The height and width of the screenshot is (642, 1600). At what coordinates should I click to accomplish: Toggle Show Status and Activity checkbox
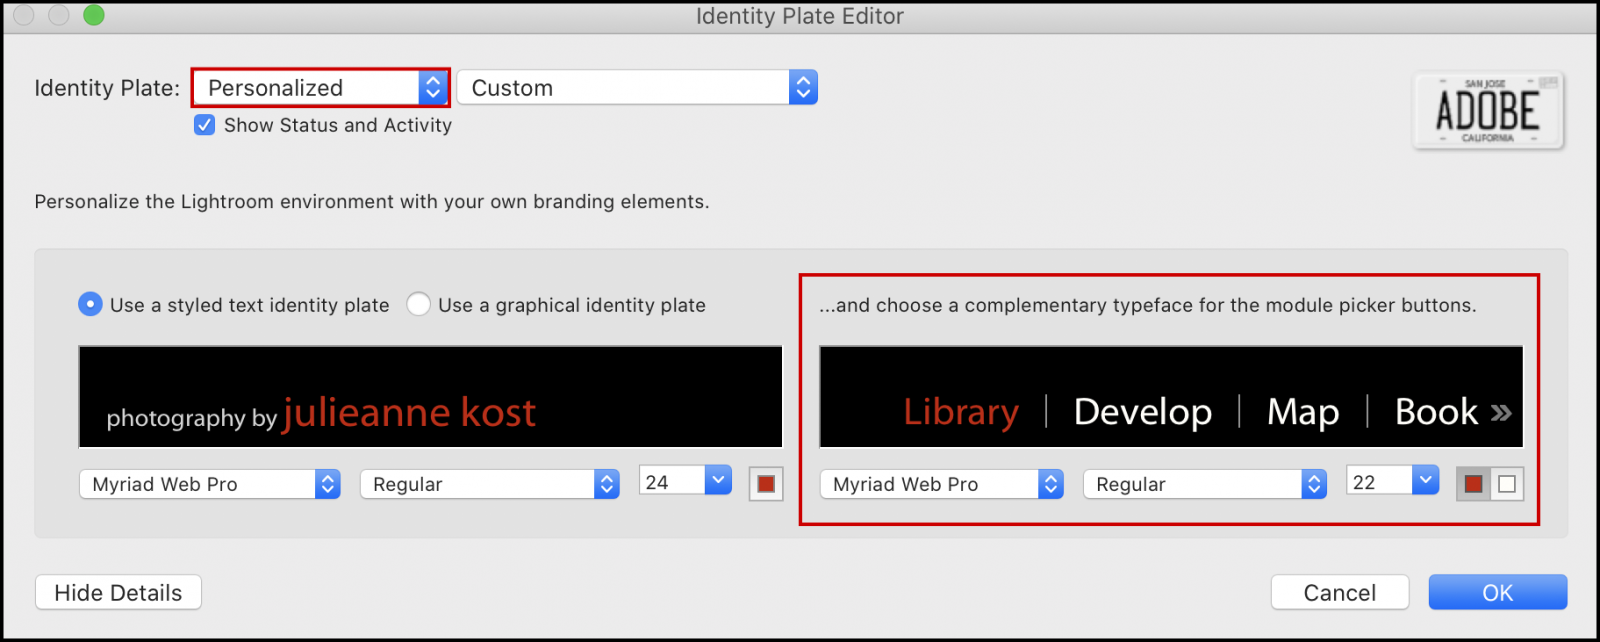(204, 125)
